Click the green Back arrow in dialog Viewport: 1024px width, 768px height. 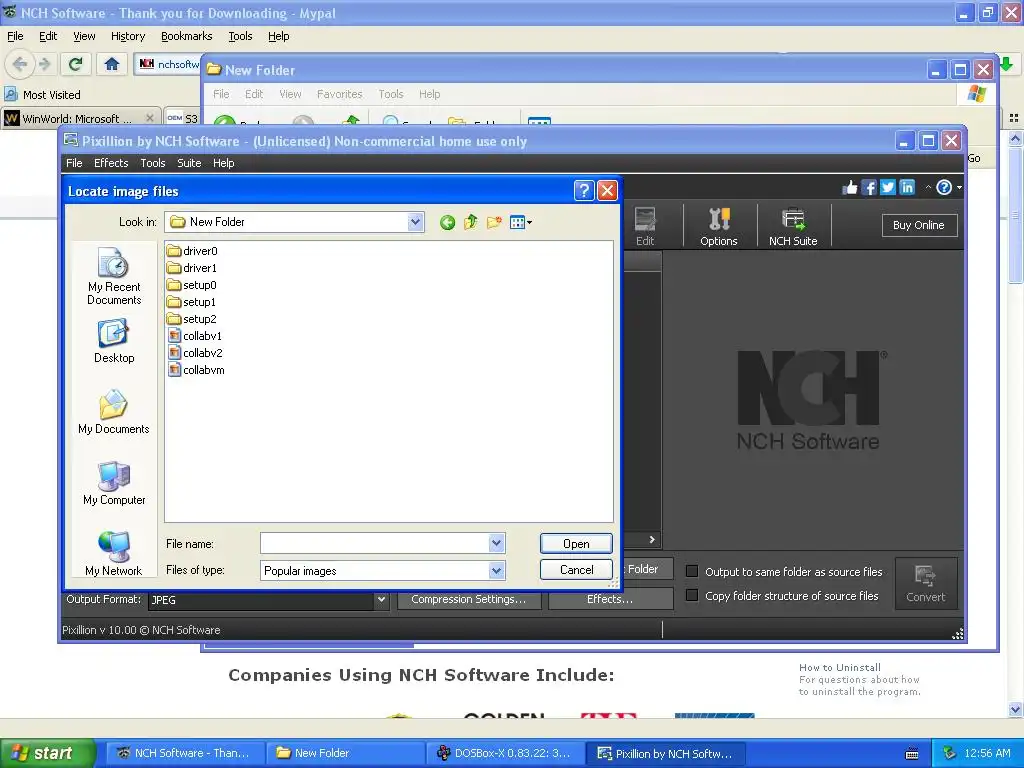coord(447,223)
